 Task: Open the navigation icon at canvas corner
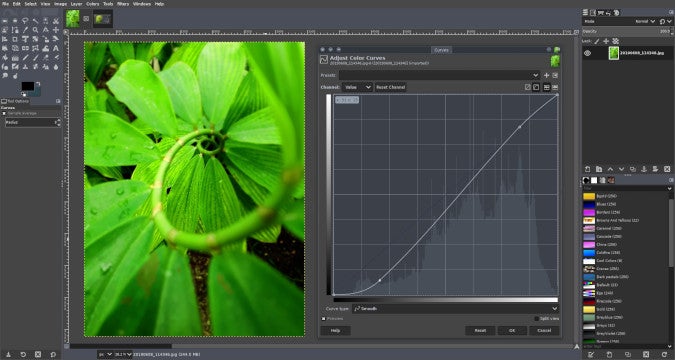coord(577,346)
